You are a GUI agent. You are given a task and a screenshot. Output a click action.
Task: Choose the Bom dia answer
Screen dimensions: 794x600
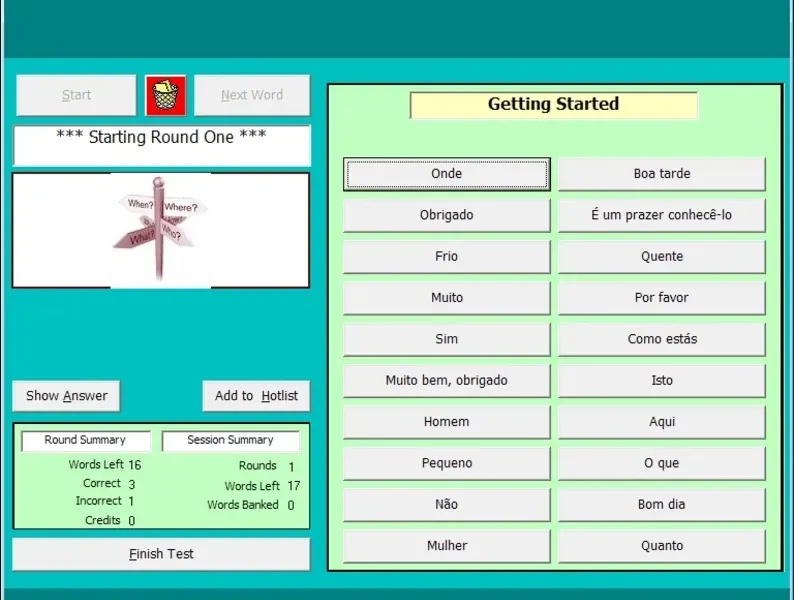[x=662, y=505]
